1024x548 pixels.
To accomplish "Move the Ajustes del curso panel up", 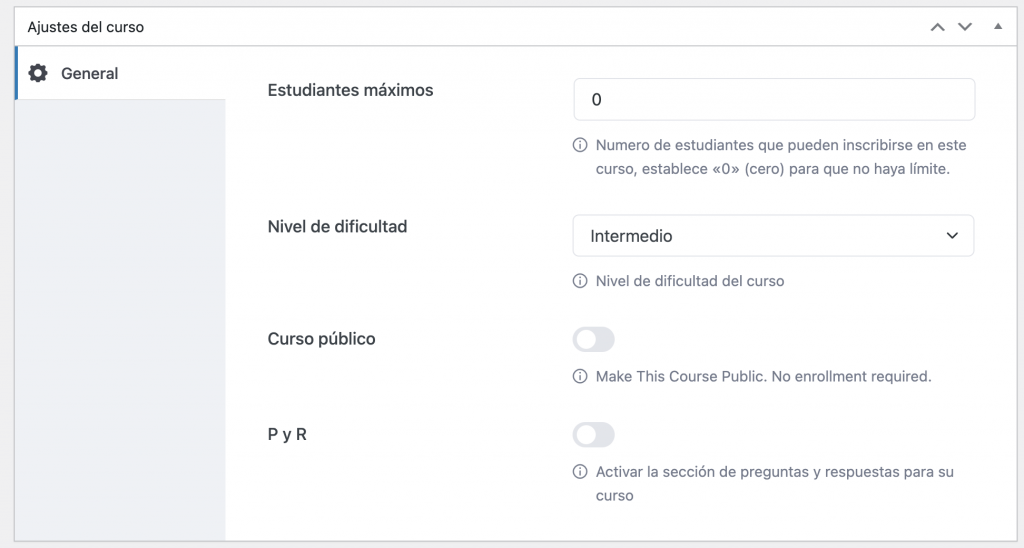I will (x=937, y=27).
